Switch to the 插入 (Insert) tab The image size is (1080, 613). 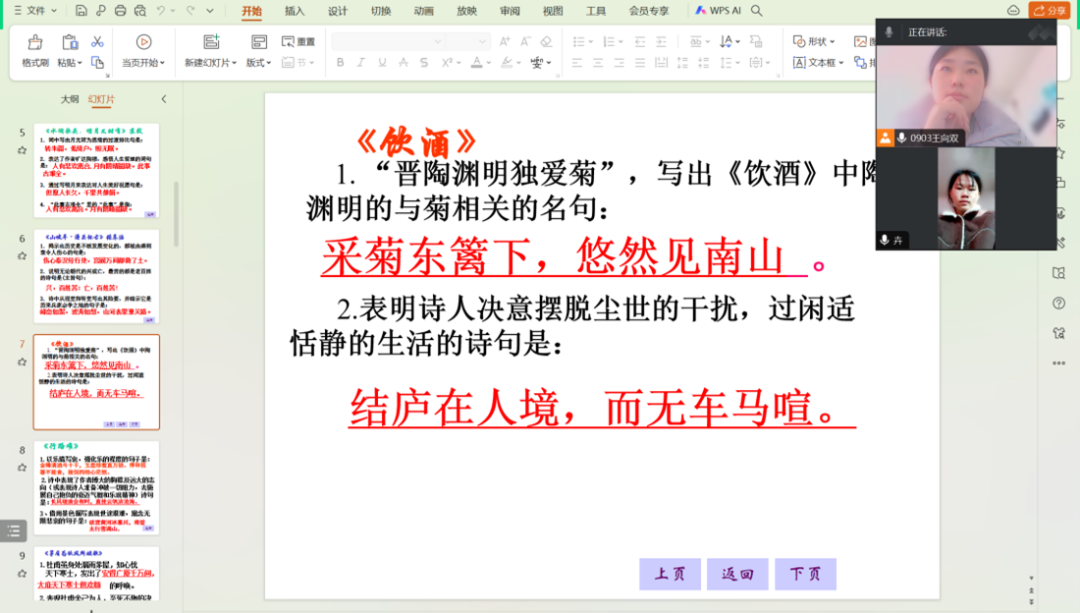point(294,11)
